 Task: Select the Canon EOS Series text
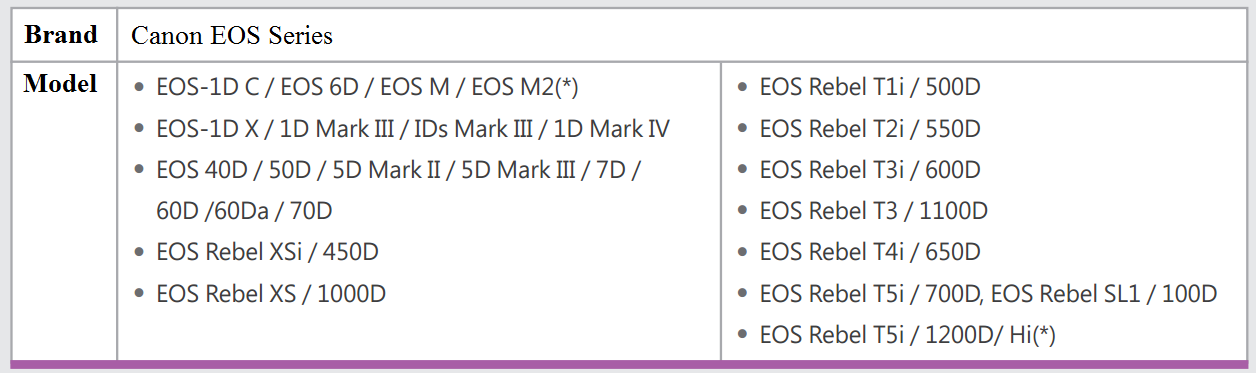pyautogui.click(x=232, y=36)
